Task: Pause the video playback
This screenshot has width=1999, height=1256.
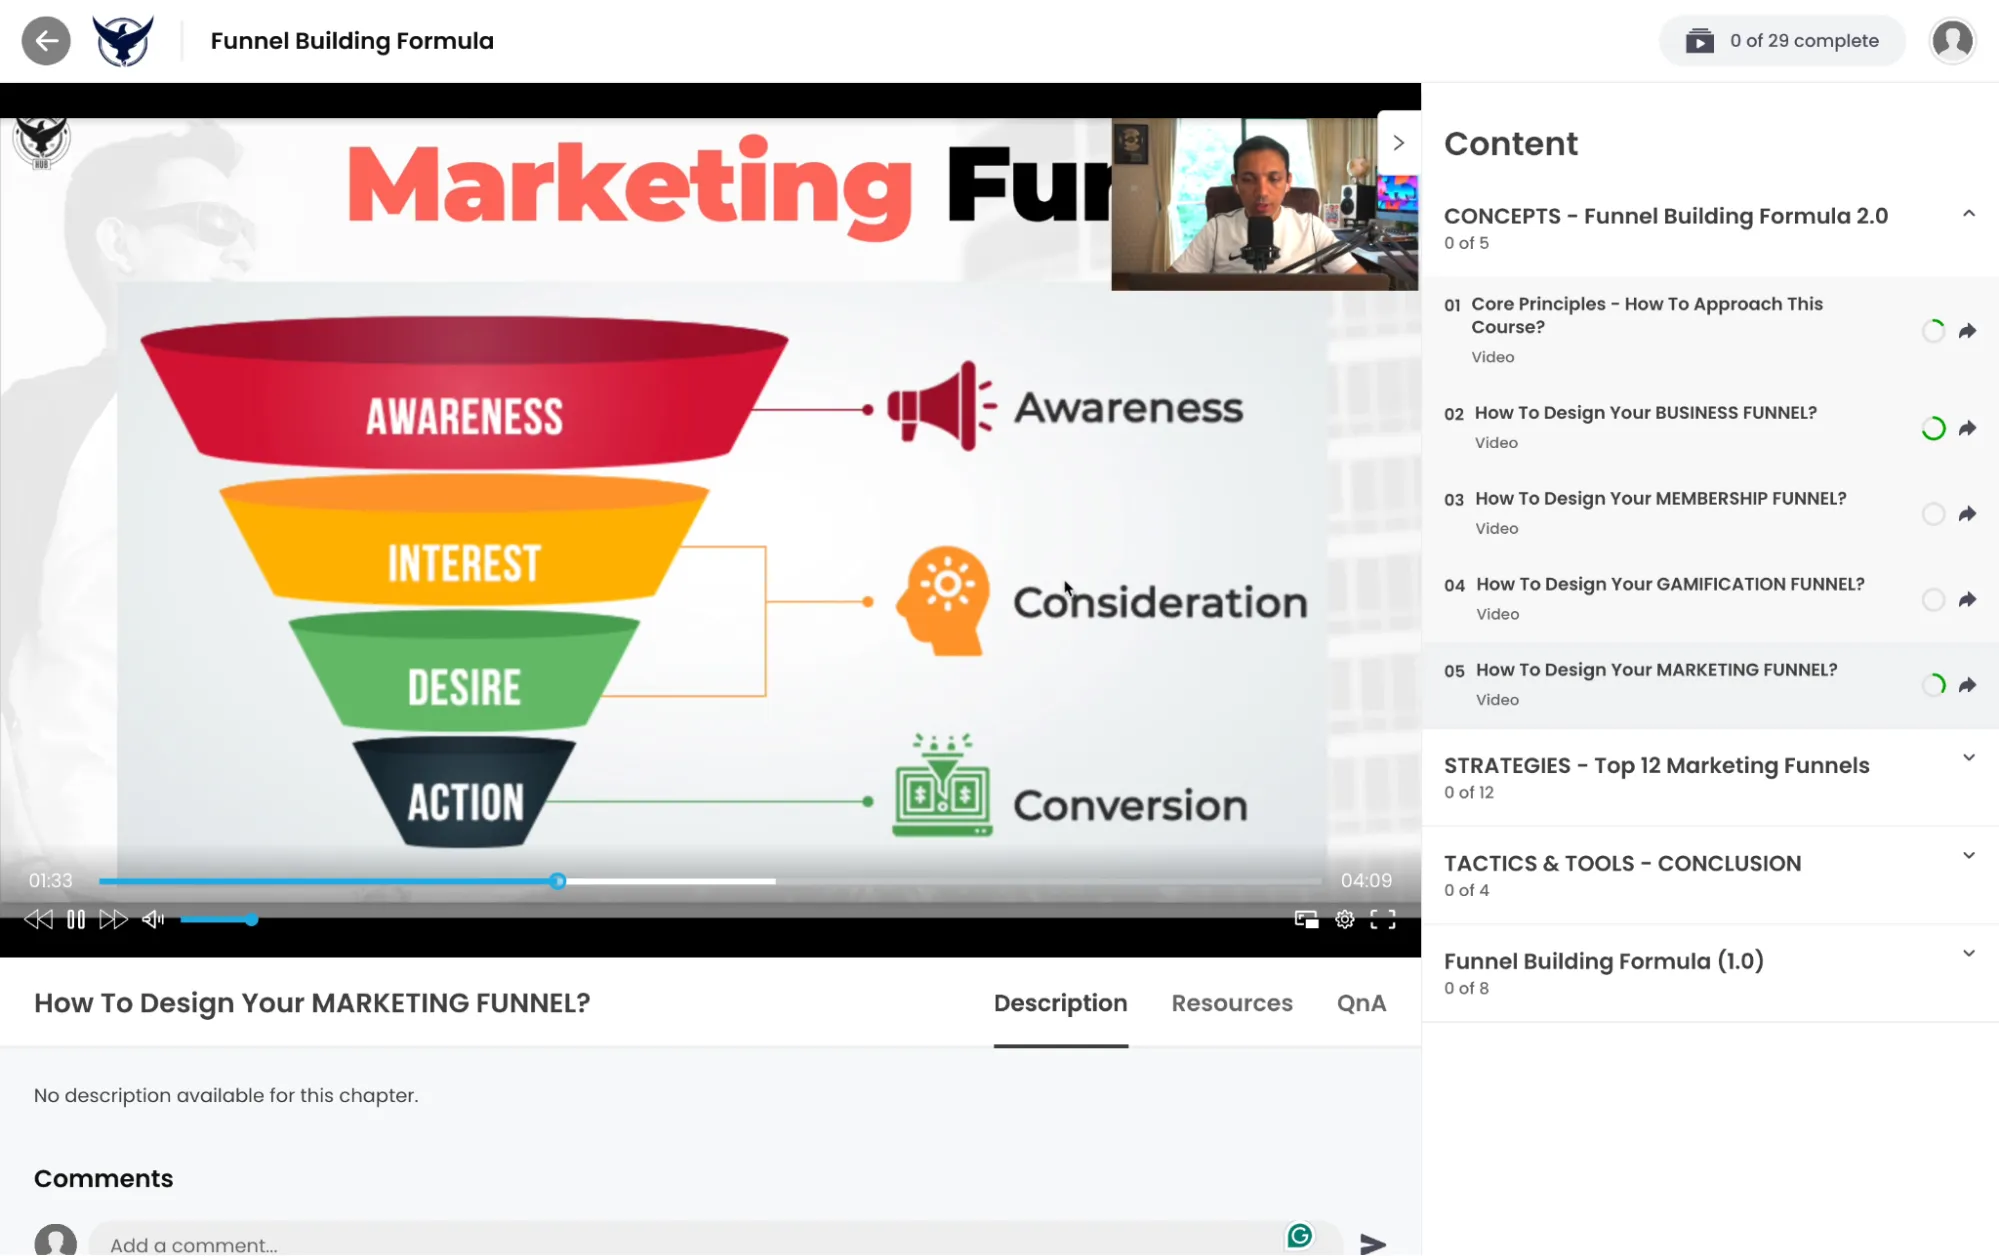Action: click(76, 919)
